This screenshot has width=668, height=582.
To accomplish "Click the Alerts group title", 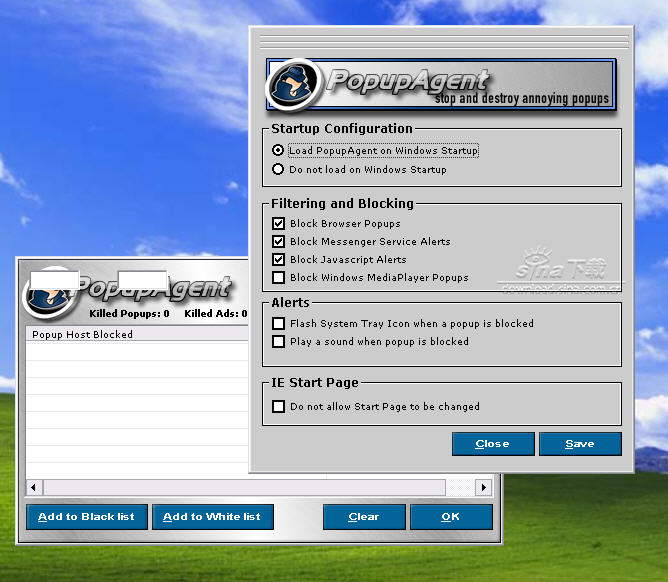I will [x=290, y=303].
